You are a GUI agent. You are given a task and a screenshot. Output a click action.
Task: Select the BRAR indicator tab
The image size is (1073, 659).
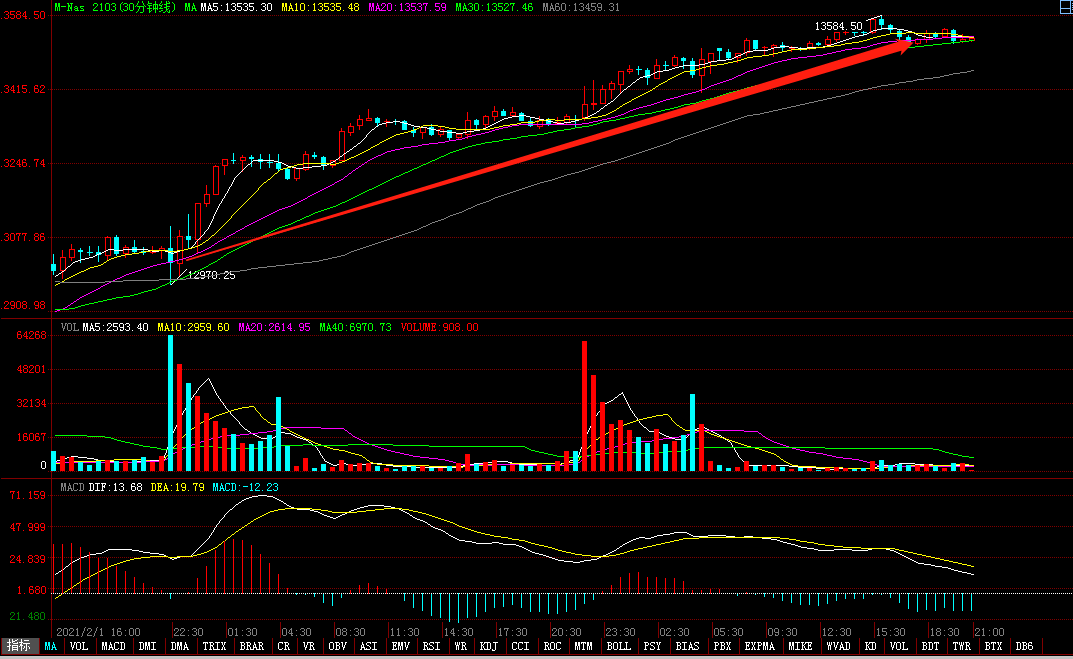250,647
